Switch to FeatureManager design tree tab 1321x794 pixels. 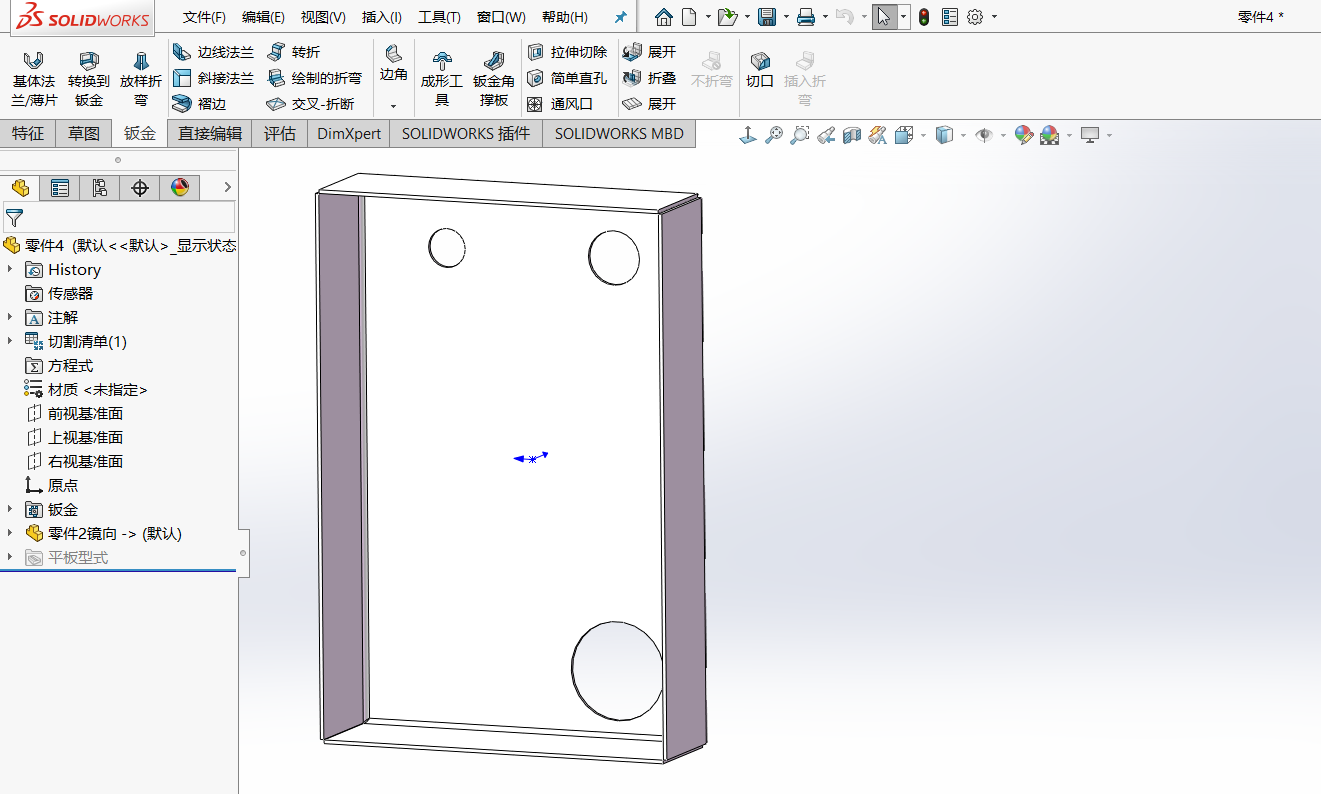20,187
